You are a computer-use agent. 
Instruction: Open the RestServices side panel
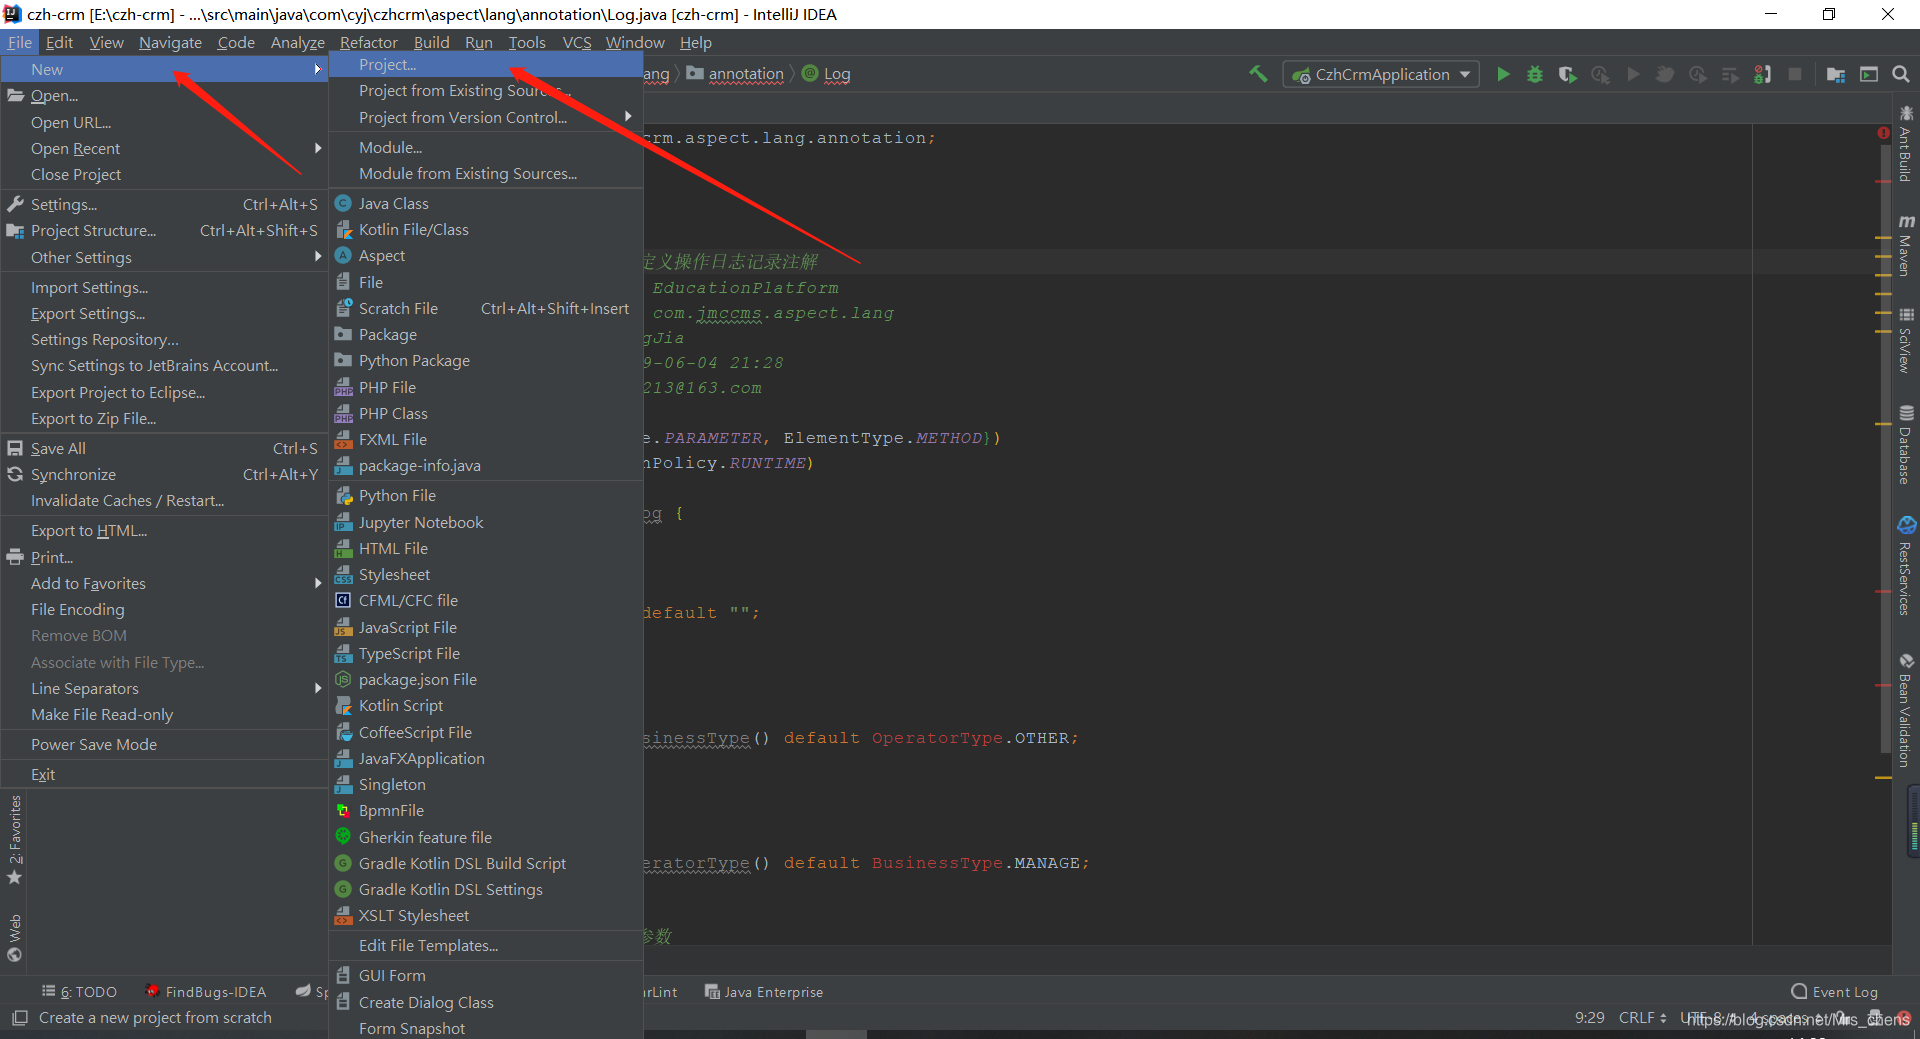[1906, 566]
